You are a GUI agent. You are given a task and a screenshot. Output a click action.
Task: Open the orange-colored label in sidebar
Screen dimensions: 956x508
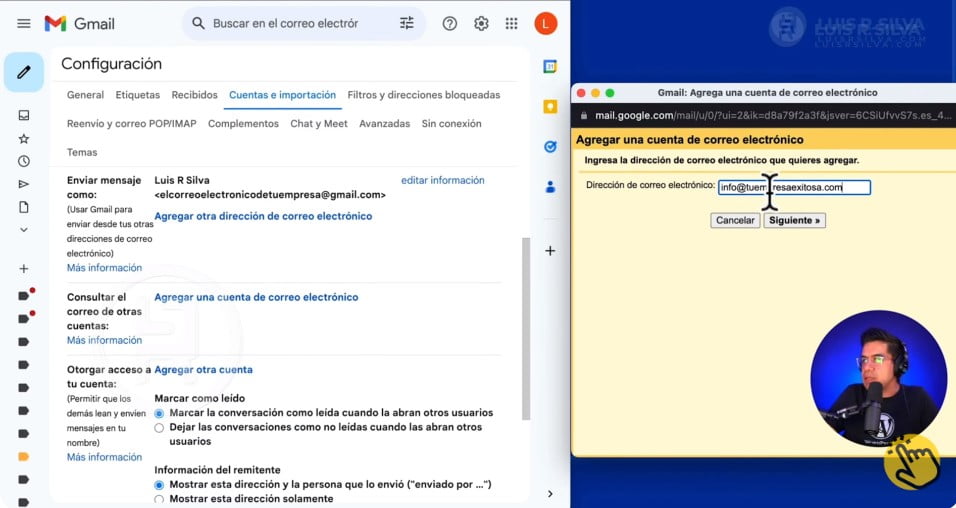24,457
